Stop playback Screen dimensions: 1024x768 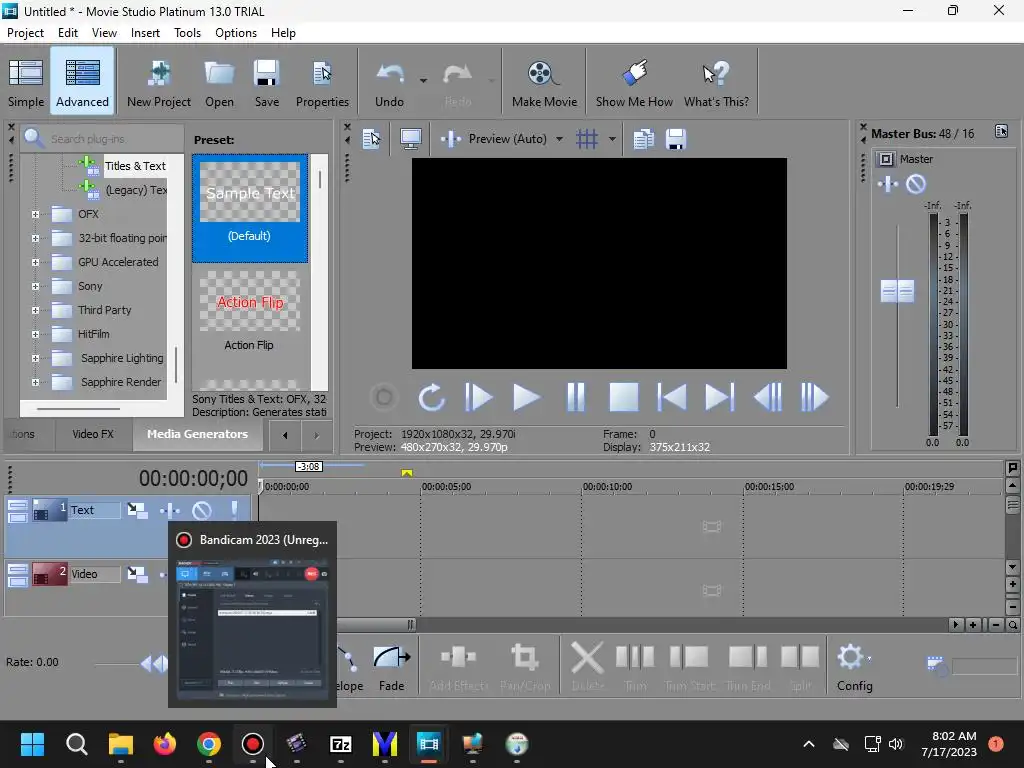624,397
